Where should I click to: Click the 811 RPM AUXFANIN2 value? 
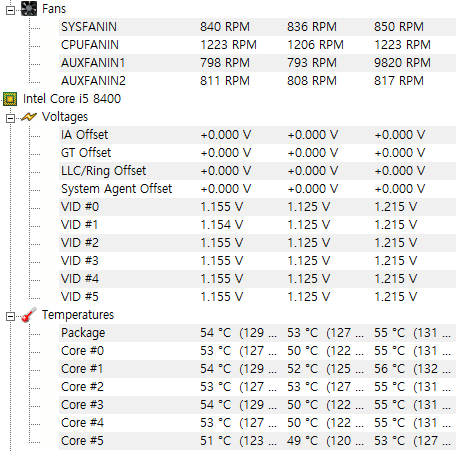225,81
